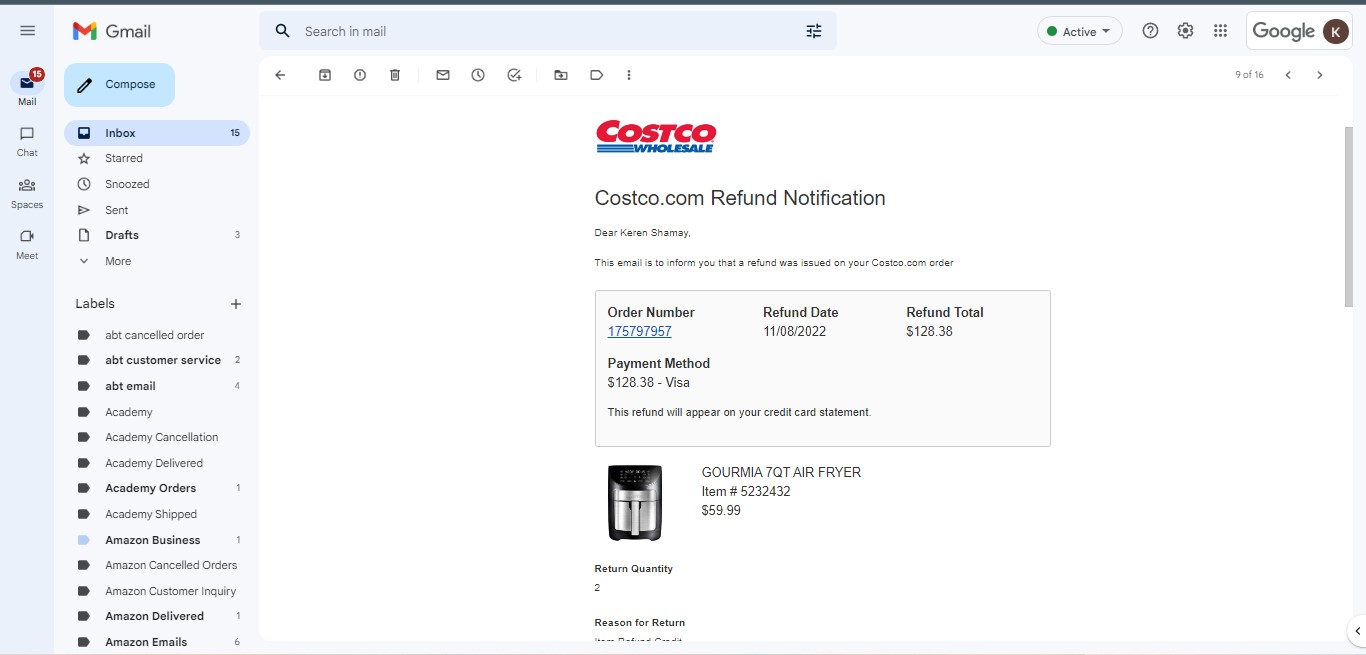Create a new label plus icon
The image size is (1366, 655).
(x=236, y=304)
